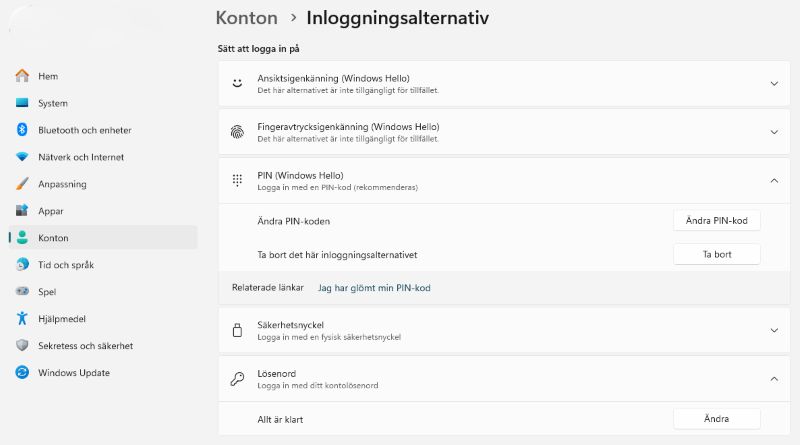Click the Säkerhetsnyckel title
Screen dimensions: 800x445
click(x=290, y=325)
